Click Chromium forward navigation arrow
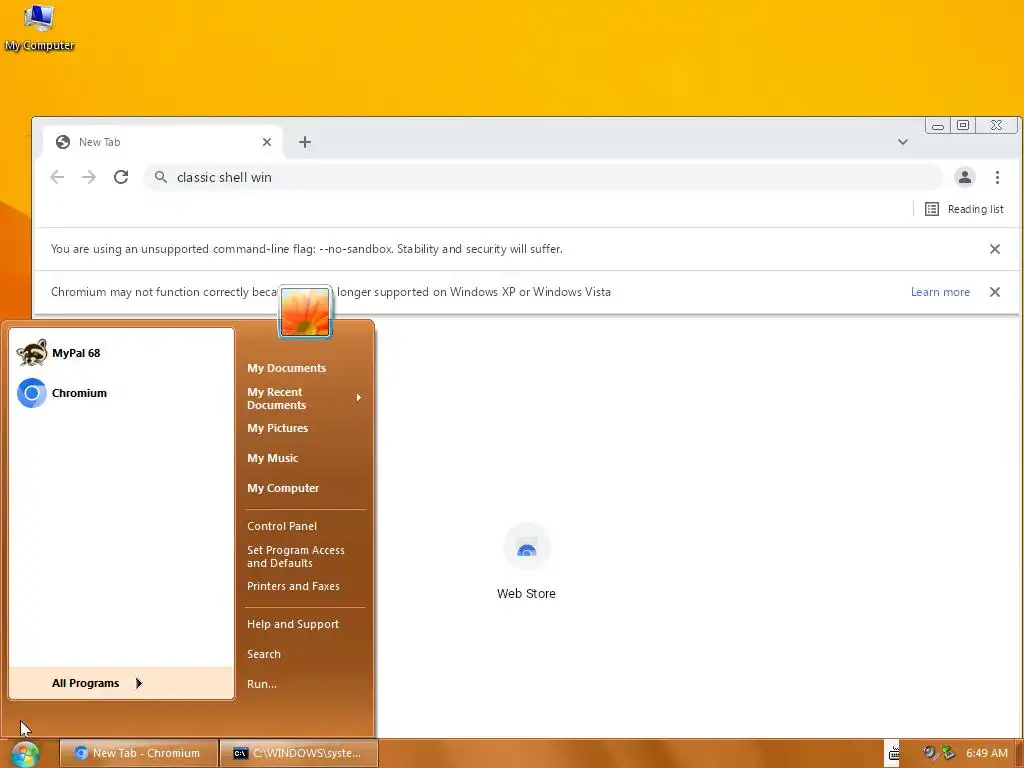 point(89,177)
